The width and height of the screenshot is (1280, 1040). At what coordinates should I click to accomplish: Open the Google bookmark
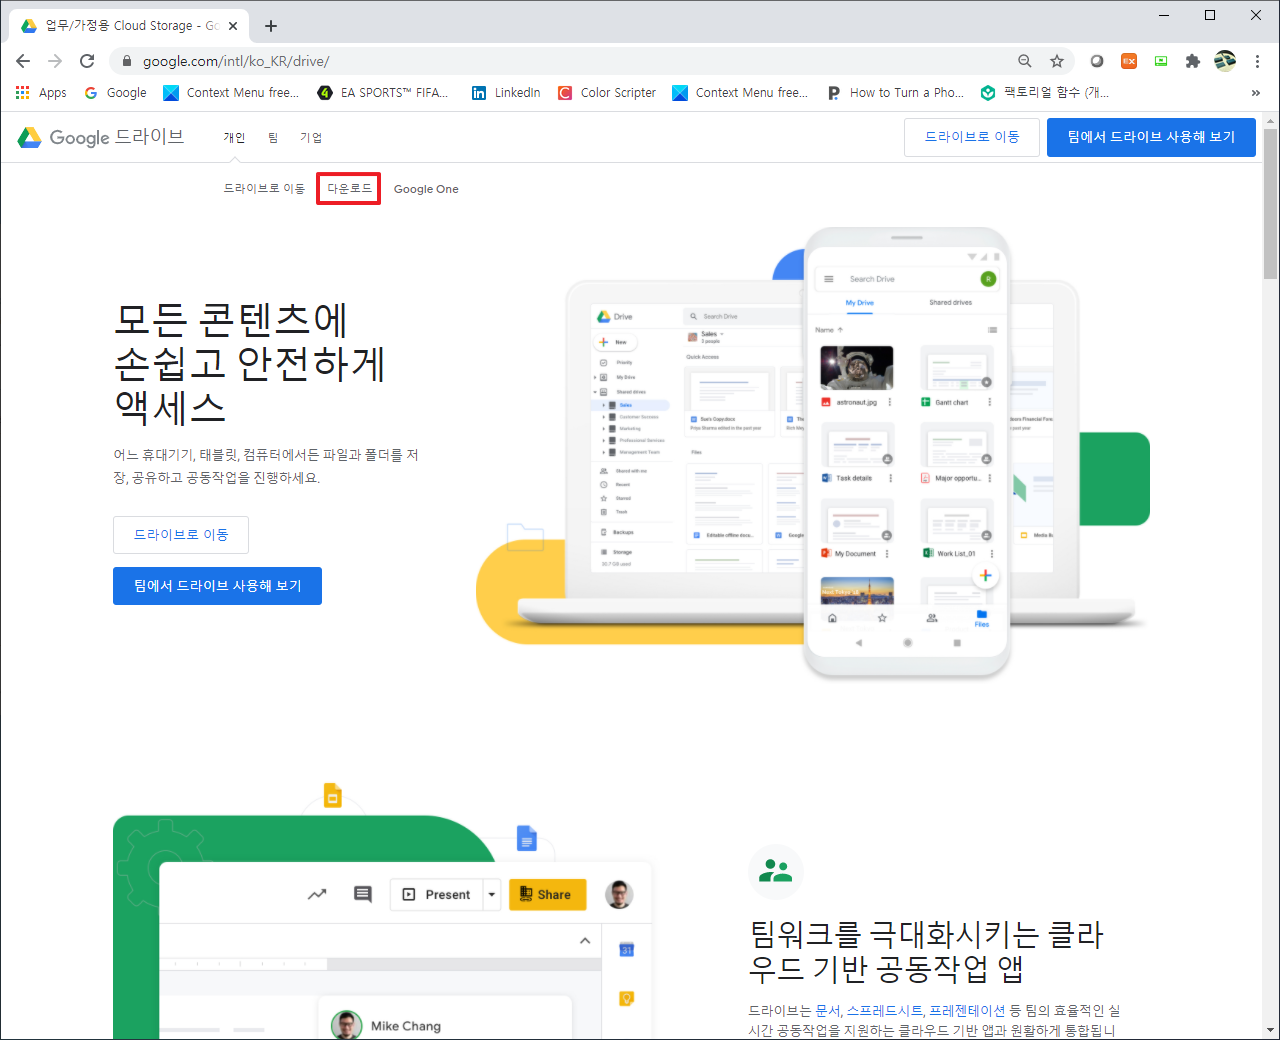(x=115, y=93)
